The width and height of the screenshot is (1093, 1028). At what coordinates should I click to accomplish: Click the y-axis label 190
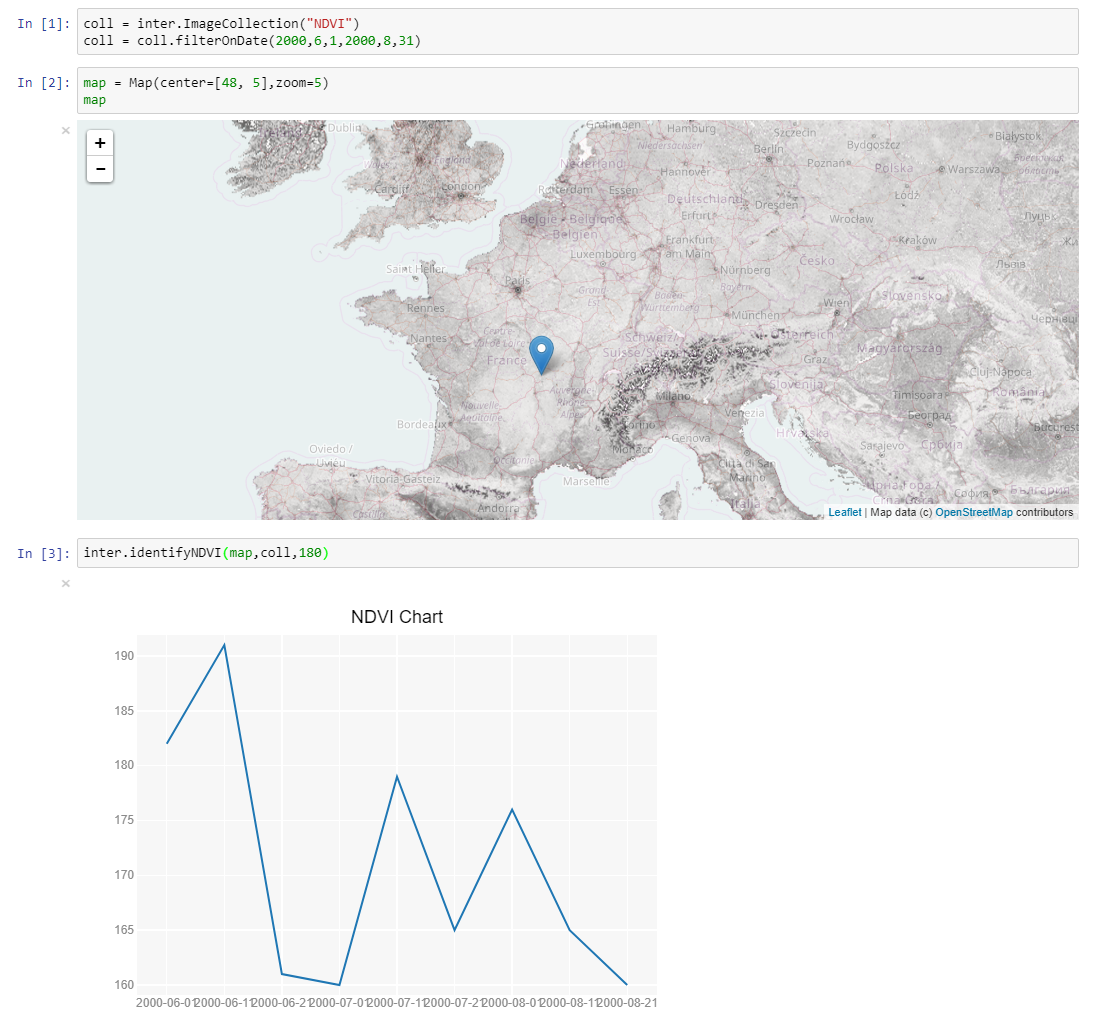click(x=124, y=656)
